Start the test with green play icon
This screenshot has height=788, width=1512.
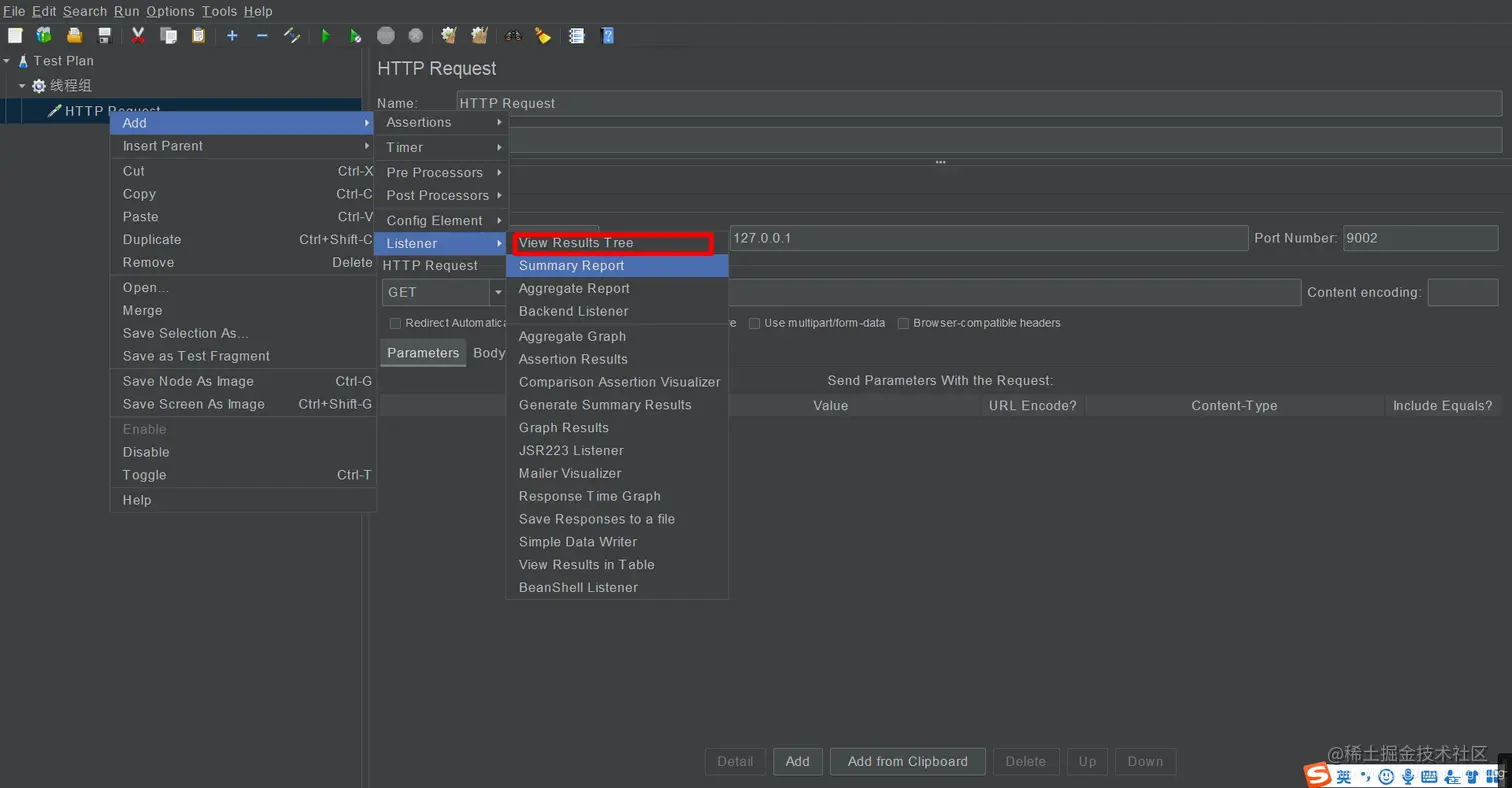(x=325, y=35)
